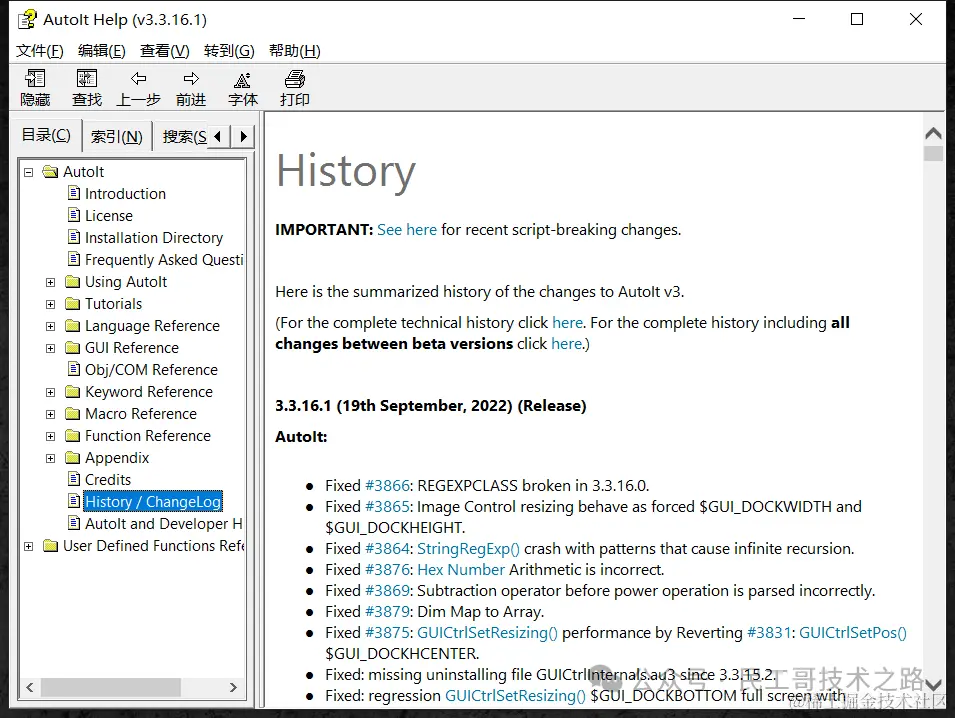Click the History / ChangeLog page icon
The height and width of the screenshot is (718, 955).
pyautogui.click(x=74, y=501)
